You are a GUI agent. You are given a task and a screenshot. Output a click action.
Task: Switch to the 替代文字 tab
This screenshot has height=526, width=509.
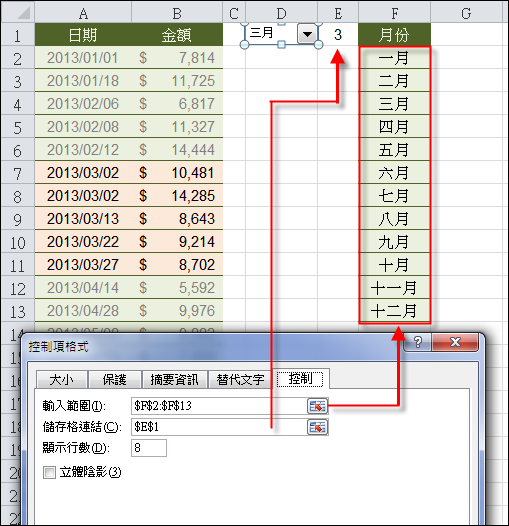pos(240,380)
